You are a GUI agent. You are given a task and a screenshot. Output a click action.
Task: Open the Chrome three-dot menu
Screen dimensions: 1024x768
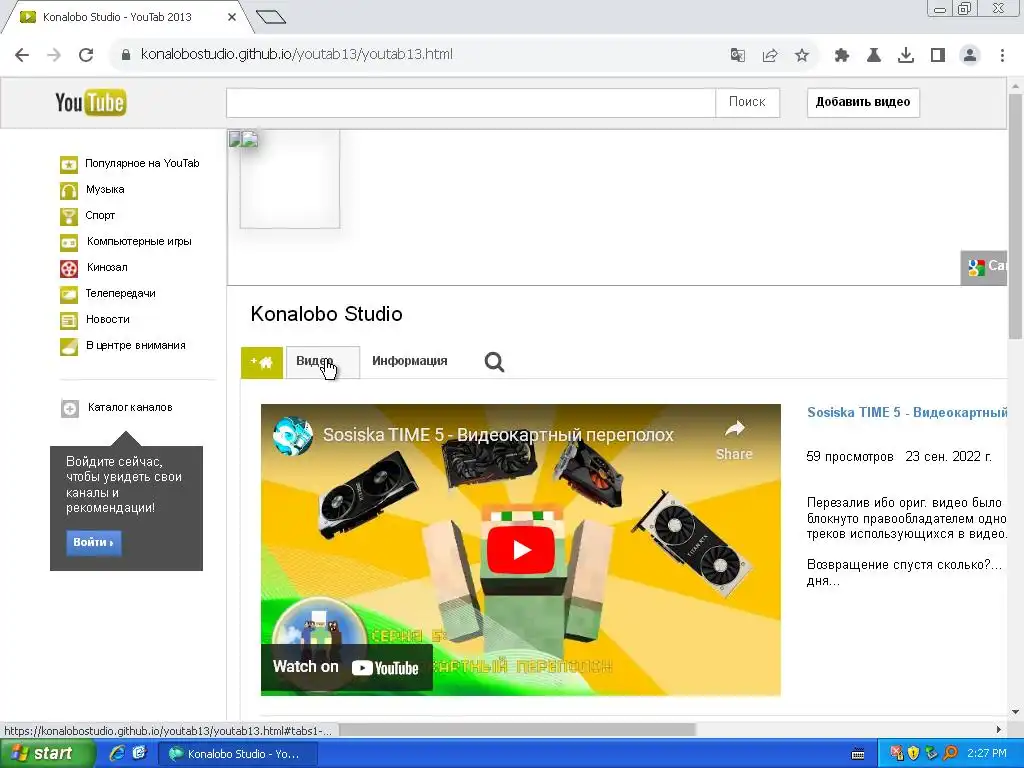(x=1002, y=56)
